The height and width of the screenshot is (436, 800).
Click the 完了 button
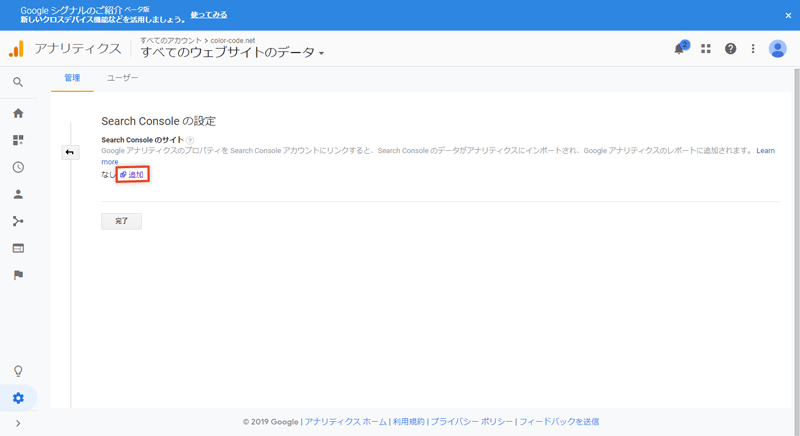(x=121, y=221)
